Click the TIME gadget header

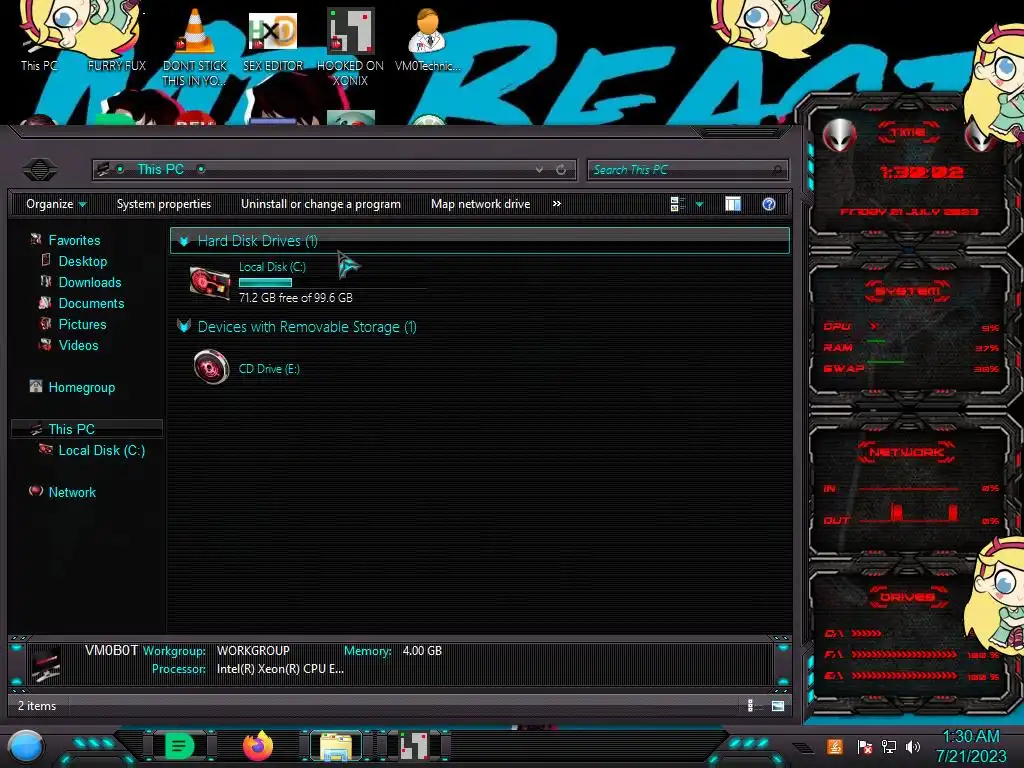pyautogui.click(x=908, y=133)
